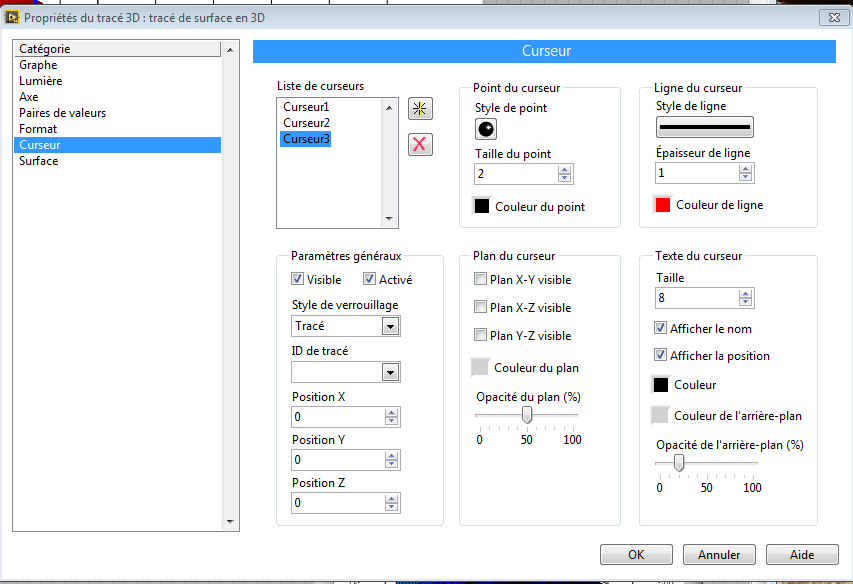Add a new cursor with the star icon
853x584 pixels.
420,109
